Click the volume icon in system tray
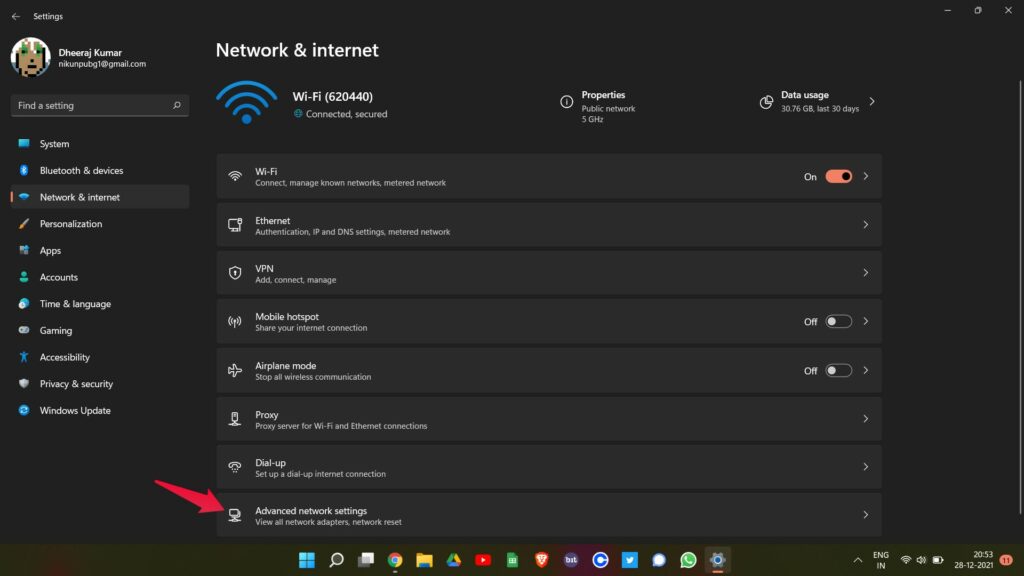The height and width of the screenshot is (576, 1024). coord(920,559)
